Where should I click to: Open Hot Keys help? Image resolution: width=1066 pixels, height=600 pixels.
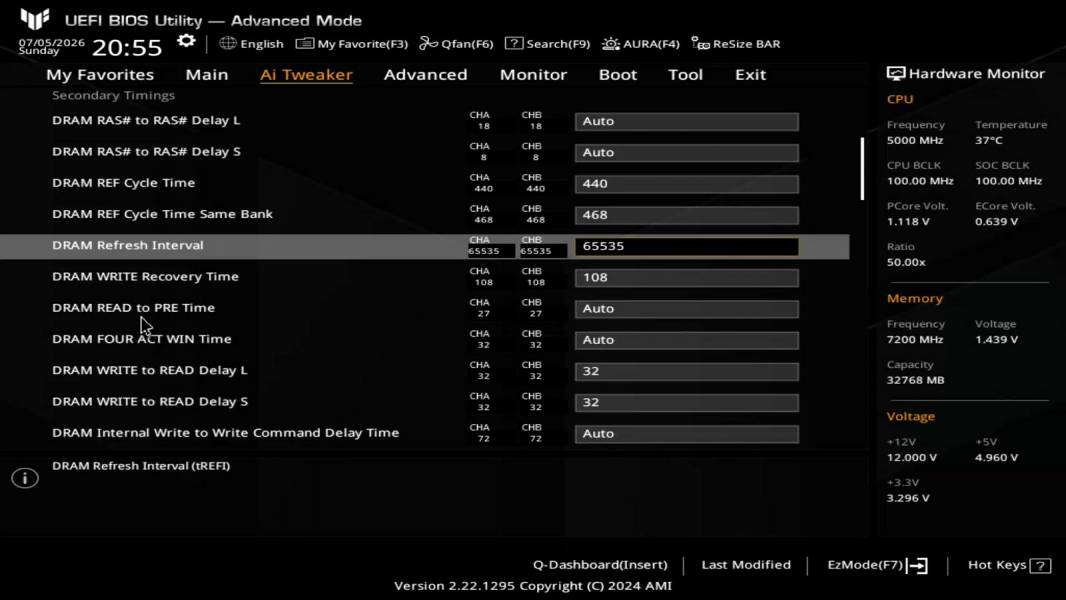[x=997, y=565]
